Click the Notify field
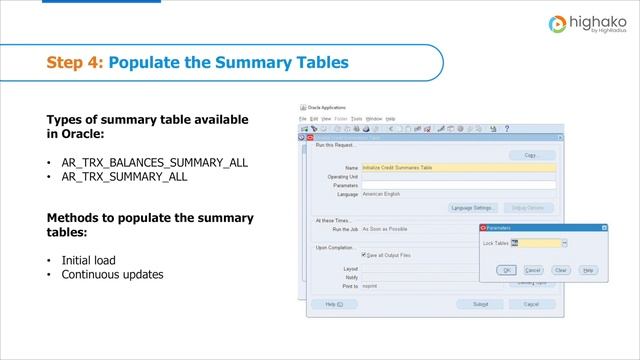The width and height of the screenshot is (640, 360). [420, 278]
